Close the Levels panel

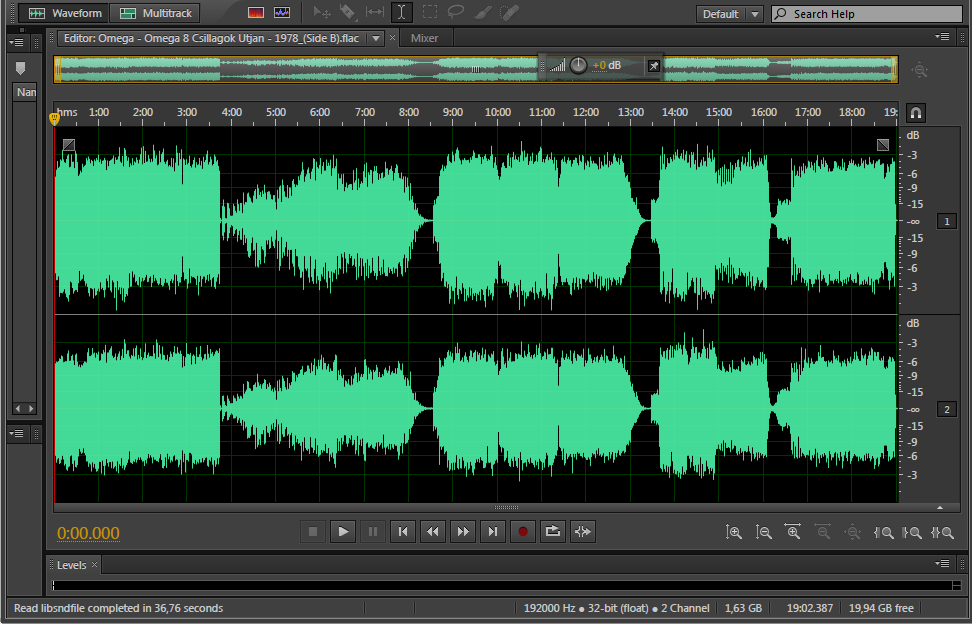click(x=94, y=565)
